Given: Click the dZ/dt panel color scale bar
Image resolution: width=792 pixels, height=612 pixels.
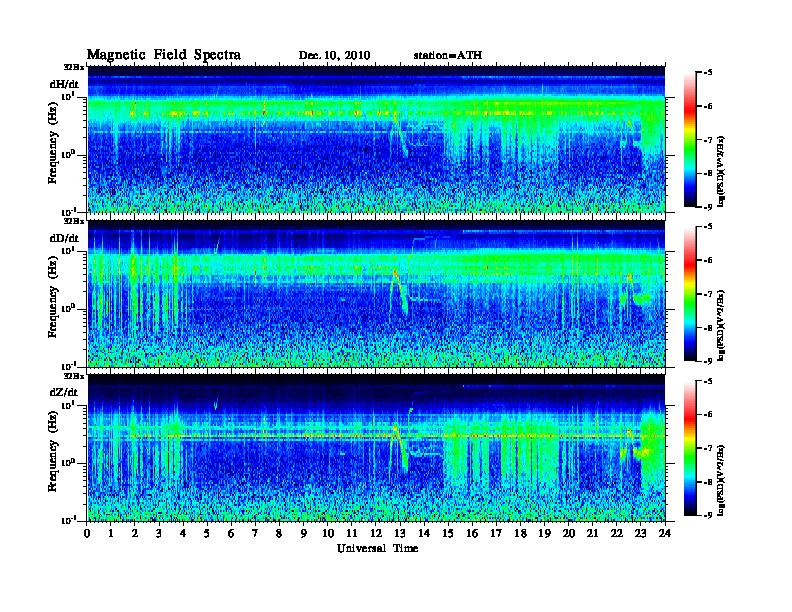Looking at the screenshot, I should [x=690, y=448].
